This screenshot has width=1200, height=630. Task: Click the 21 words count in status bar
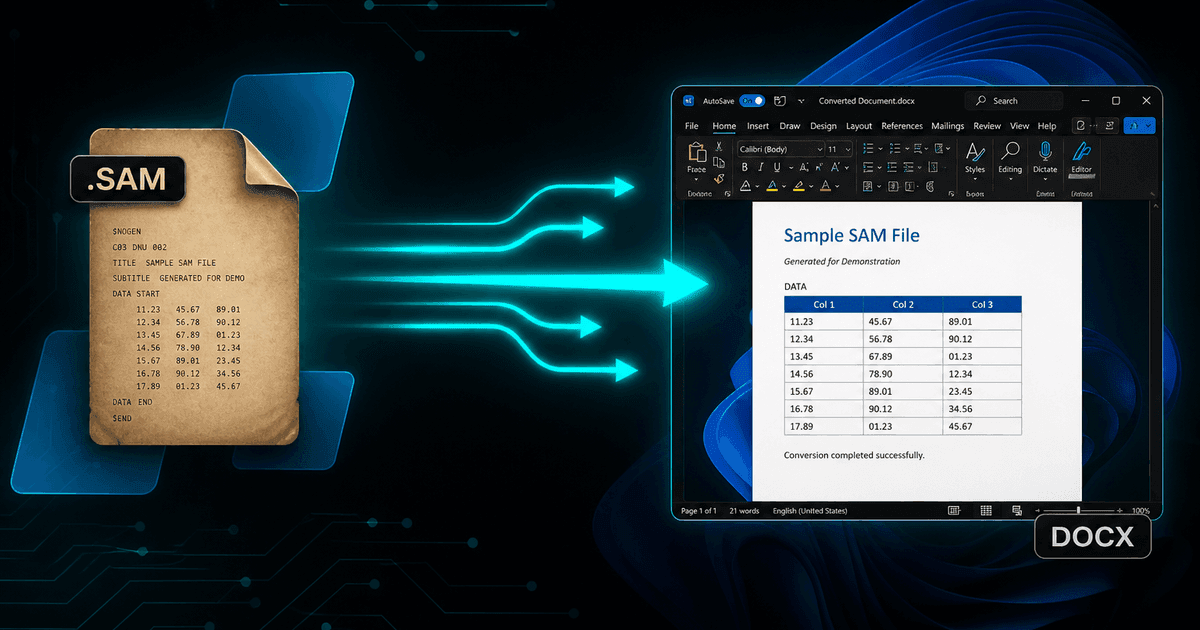click(x=744, y=511)
